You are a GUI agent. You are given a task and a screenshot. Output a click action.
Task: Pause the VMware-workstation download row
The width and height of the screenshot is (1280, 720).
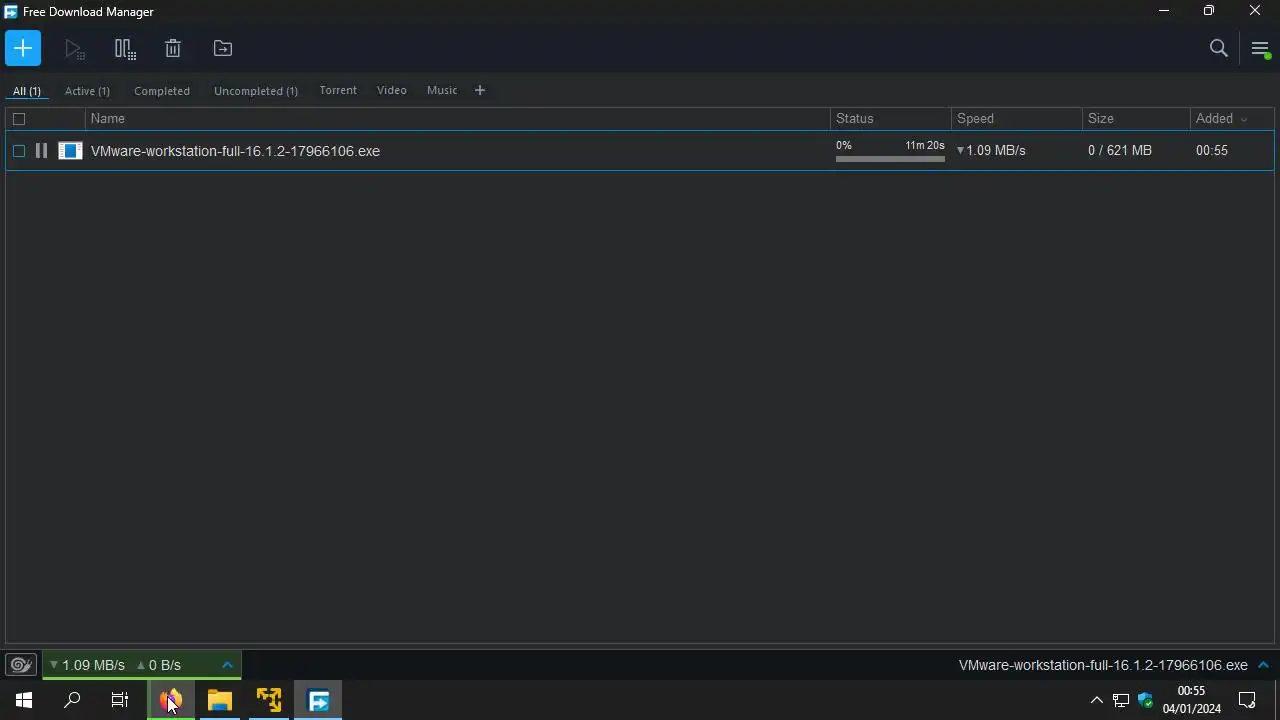click(41, 151)
